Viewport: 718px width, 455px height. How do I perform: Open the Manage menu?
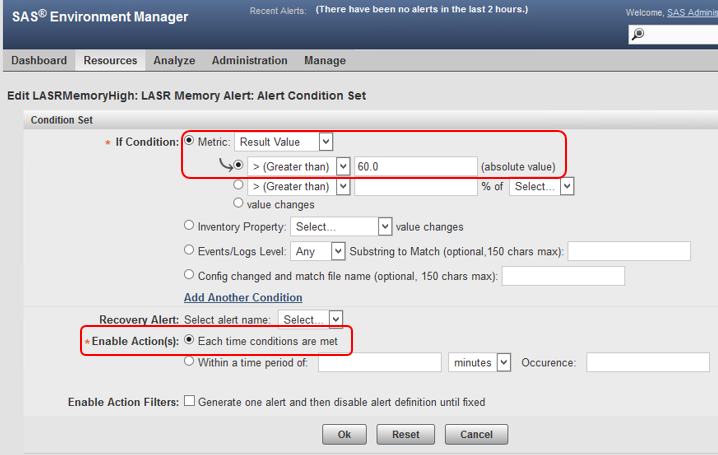(325, 60)
